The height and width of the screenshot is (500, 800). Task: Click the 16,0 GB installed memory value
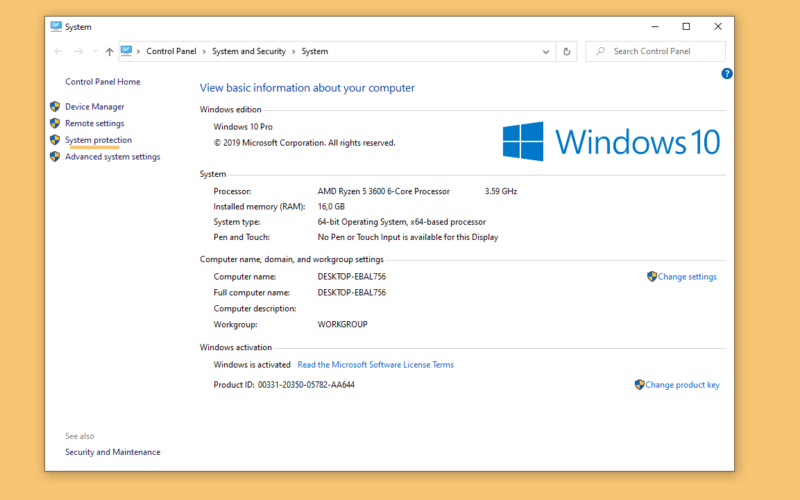(331, 207)
